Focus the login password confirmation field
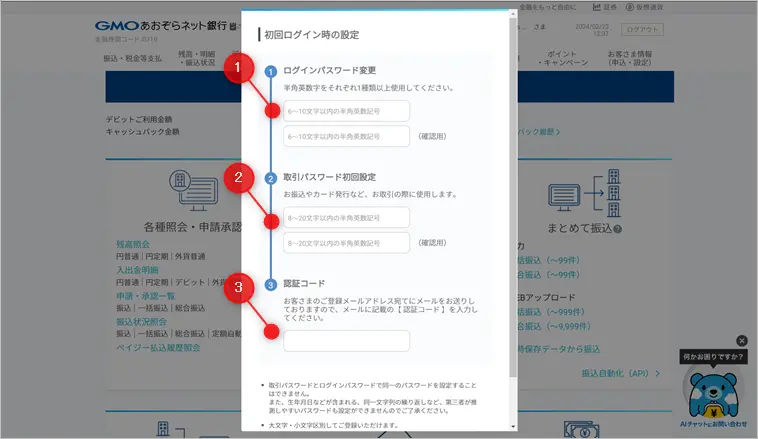 tap(346, 136)
